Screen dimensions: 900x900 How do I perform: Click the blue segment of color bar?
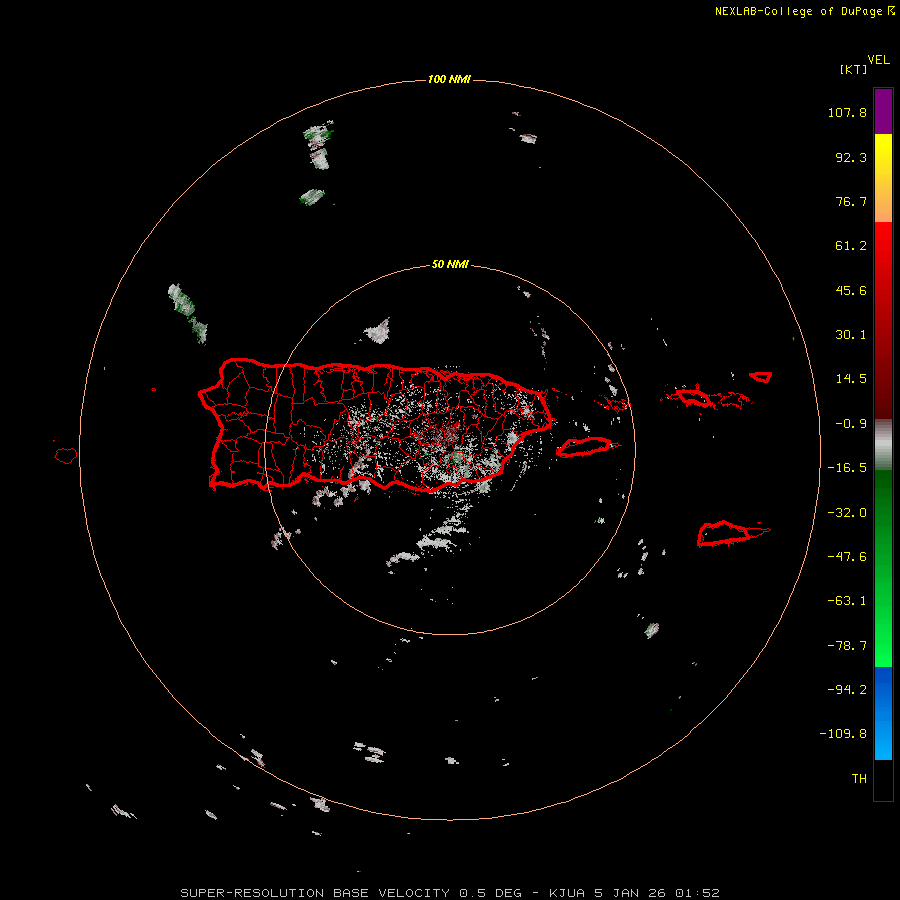coord(883,713)
